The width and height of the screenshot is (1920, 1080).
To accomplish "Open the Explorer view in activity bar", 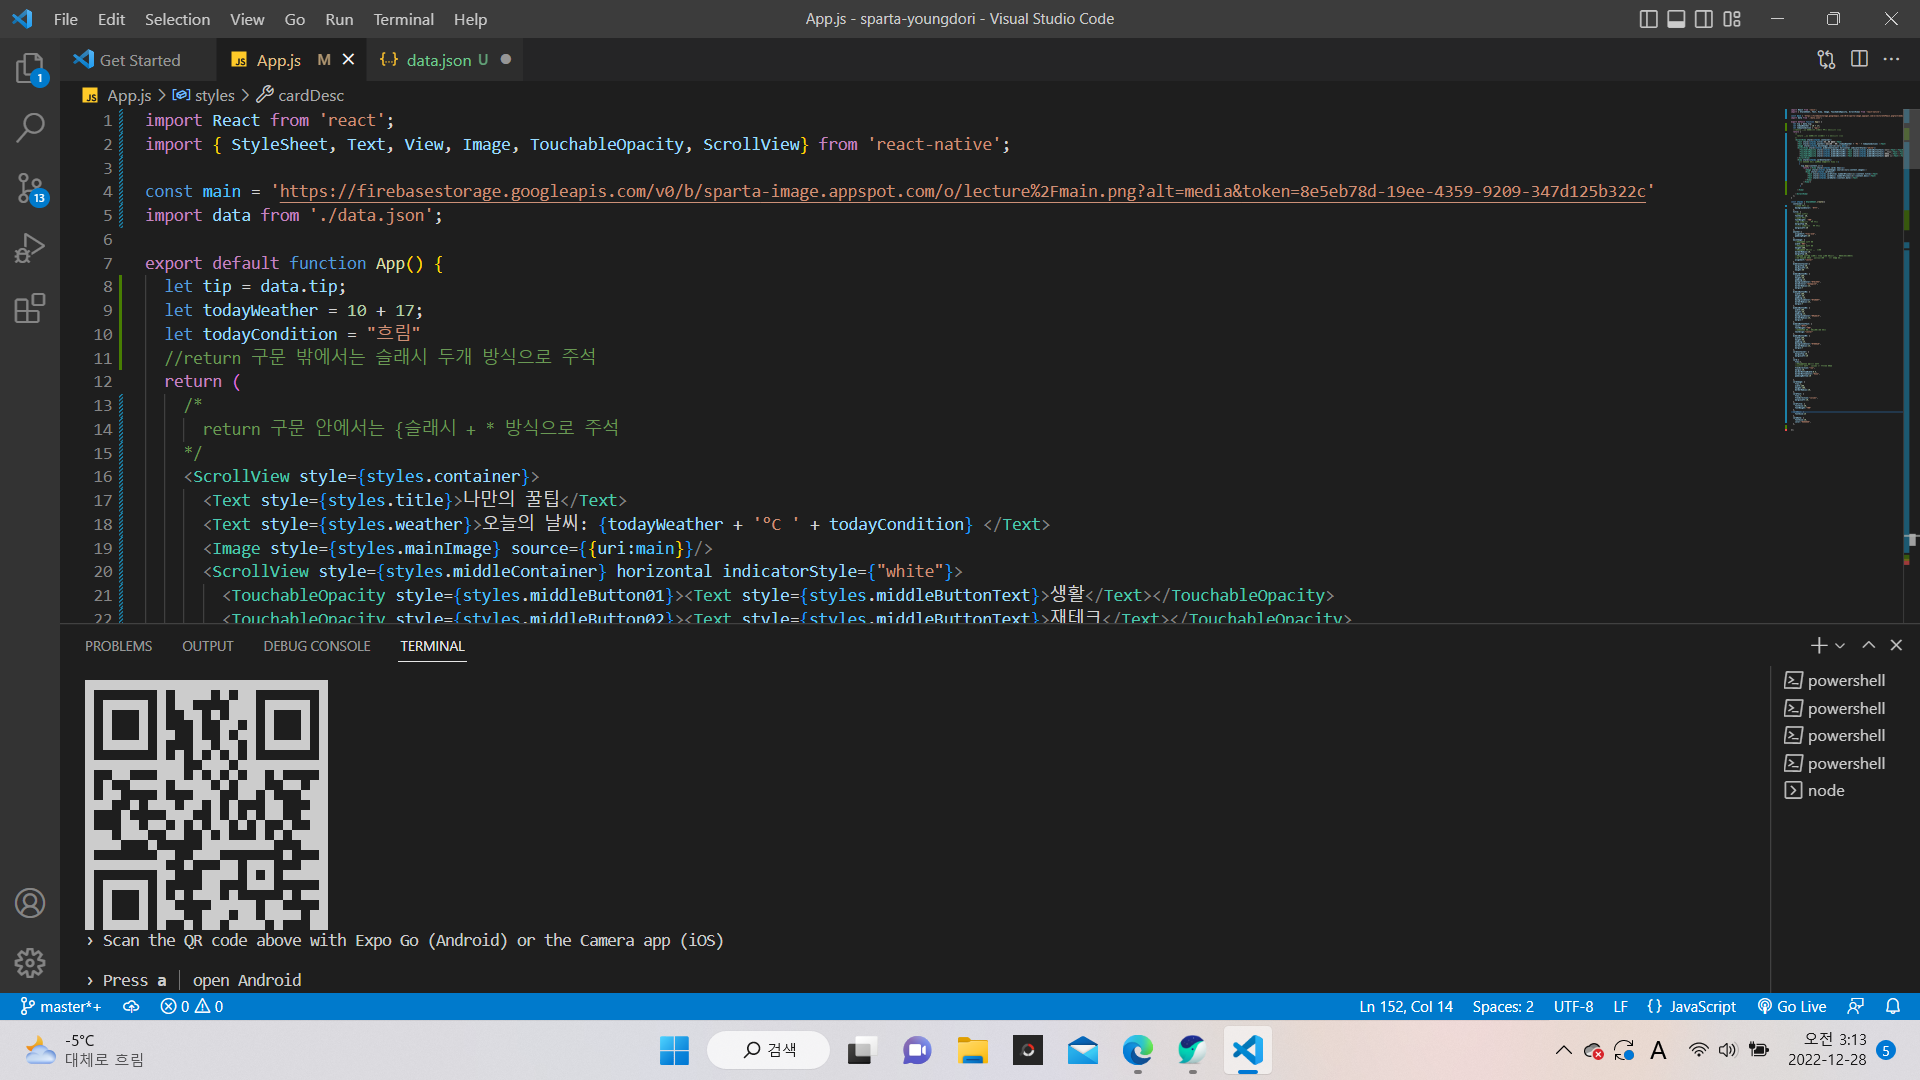I will [30, 68].
